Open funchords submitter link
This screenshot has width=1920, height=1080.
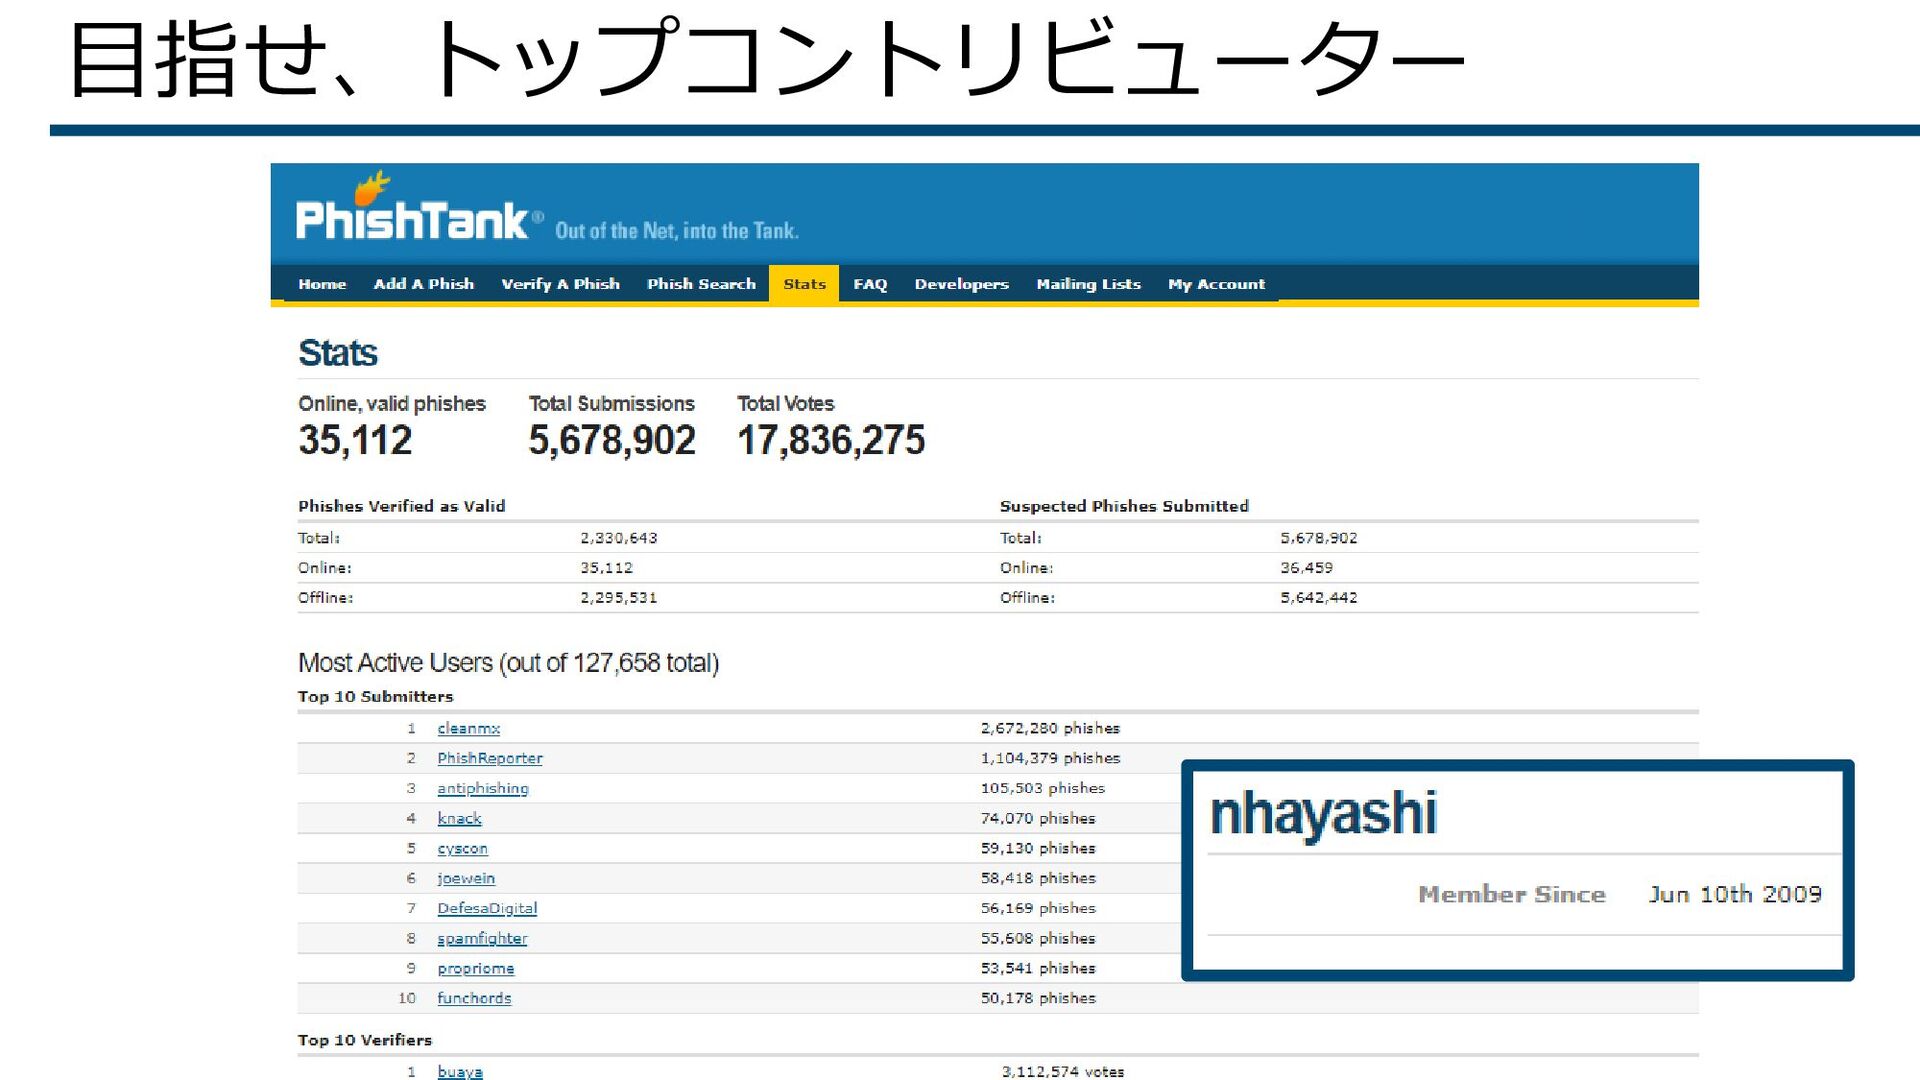click(x=473, y=999)
